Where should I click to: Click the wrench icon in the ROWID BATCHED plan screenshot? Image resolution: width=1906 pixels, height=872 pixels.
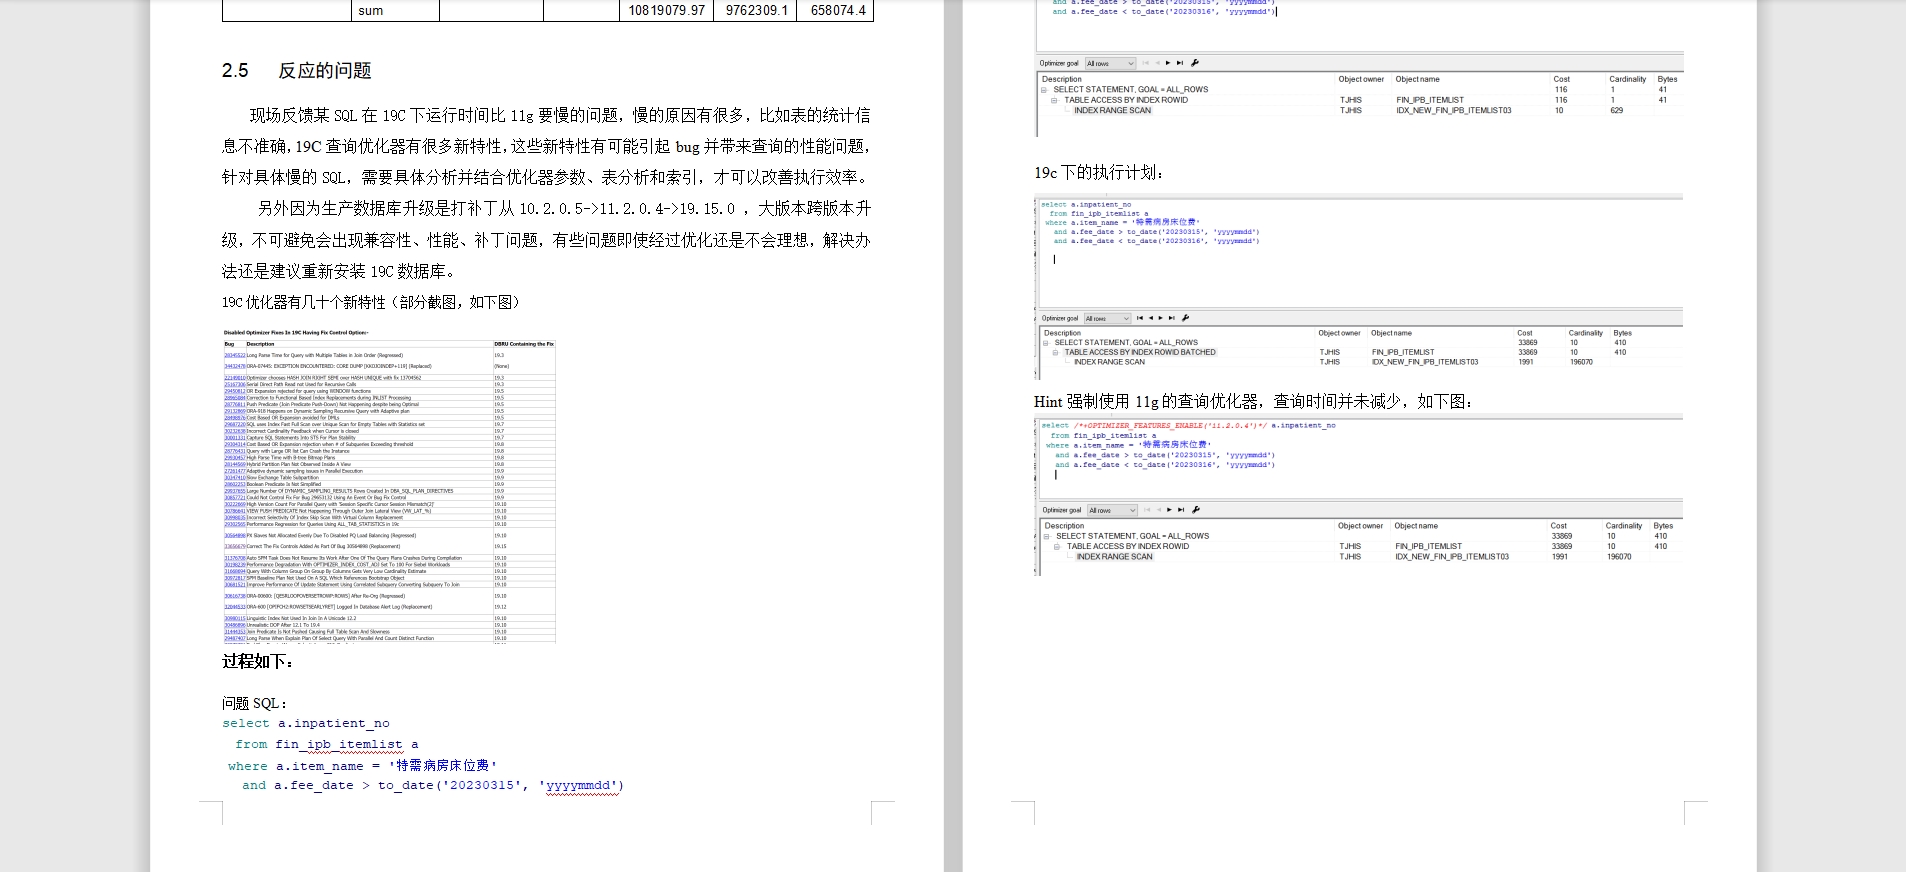click(1186, 318)
